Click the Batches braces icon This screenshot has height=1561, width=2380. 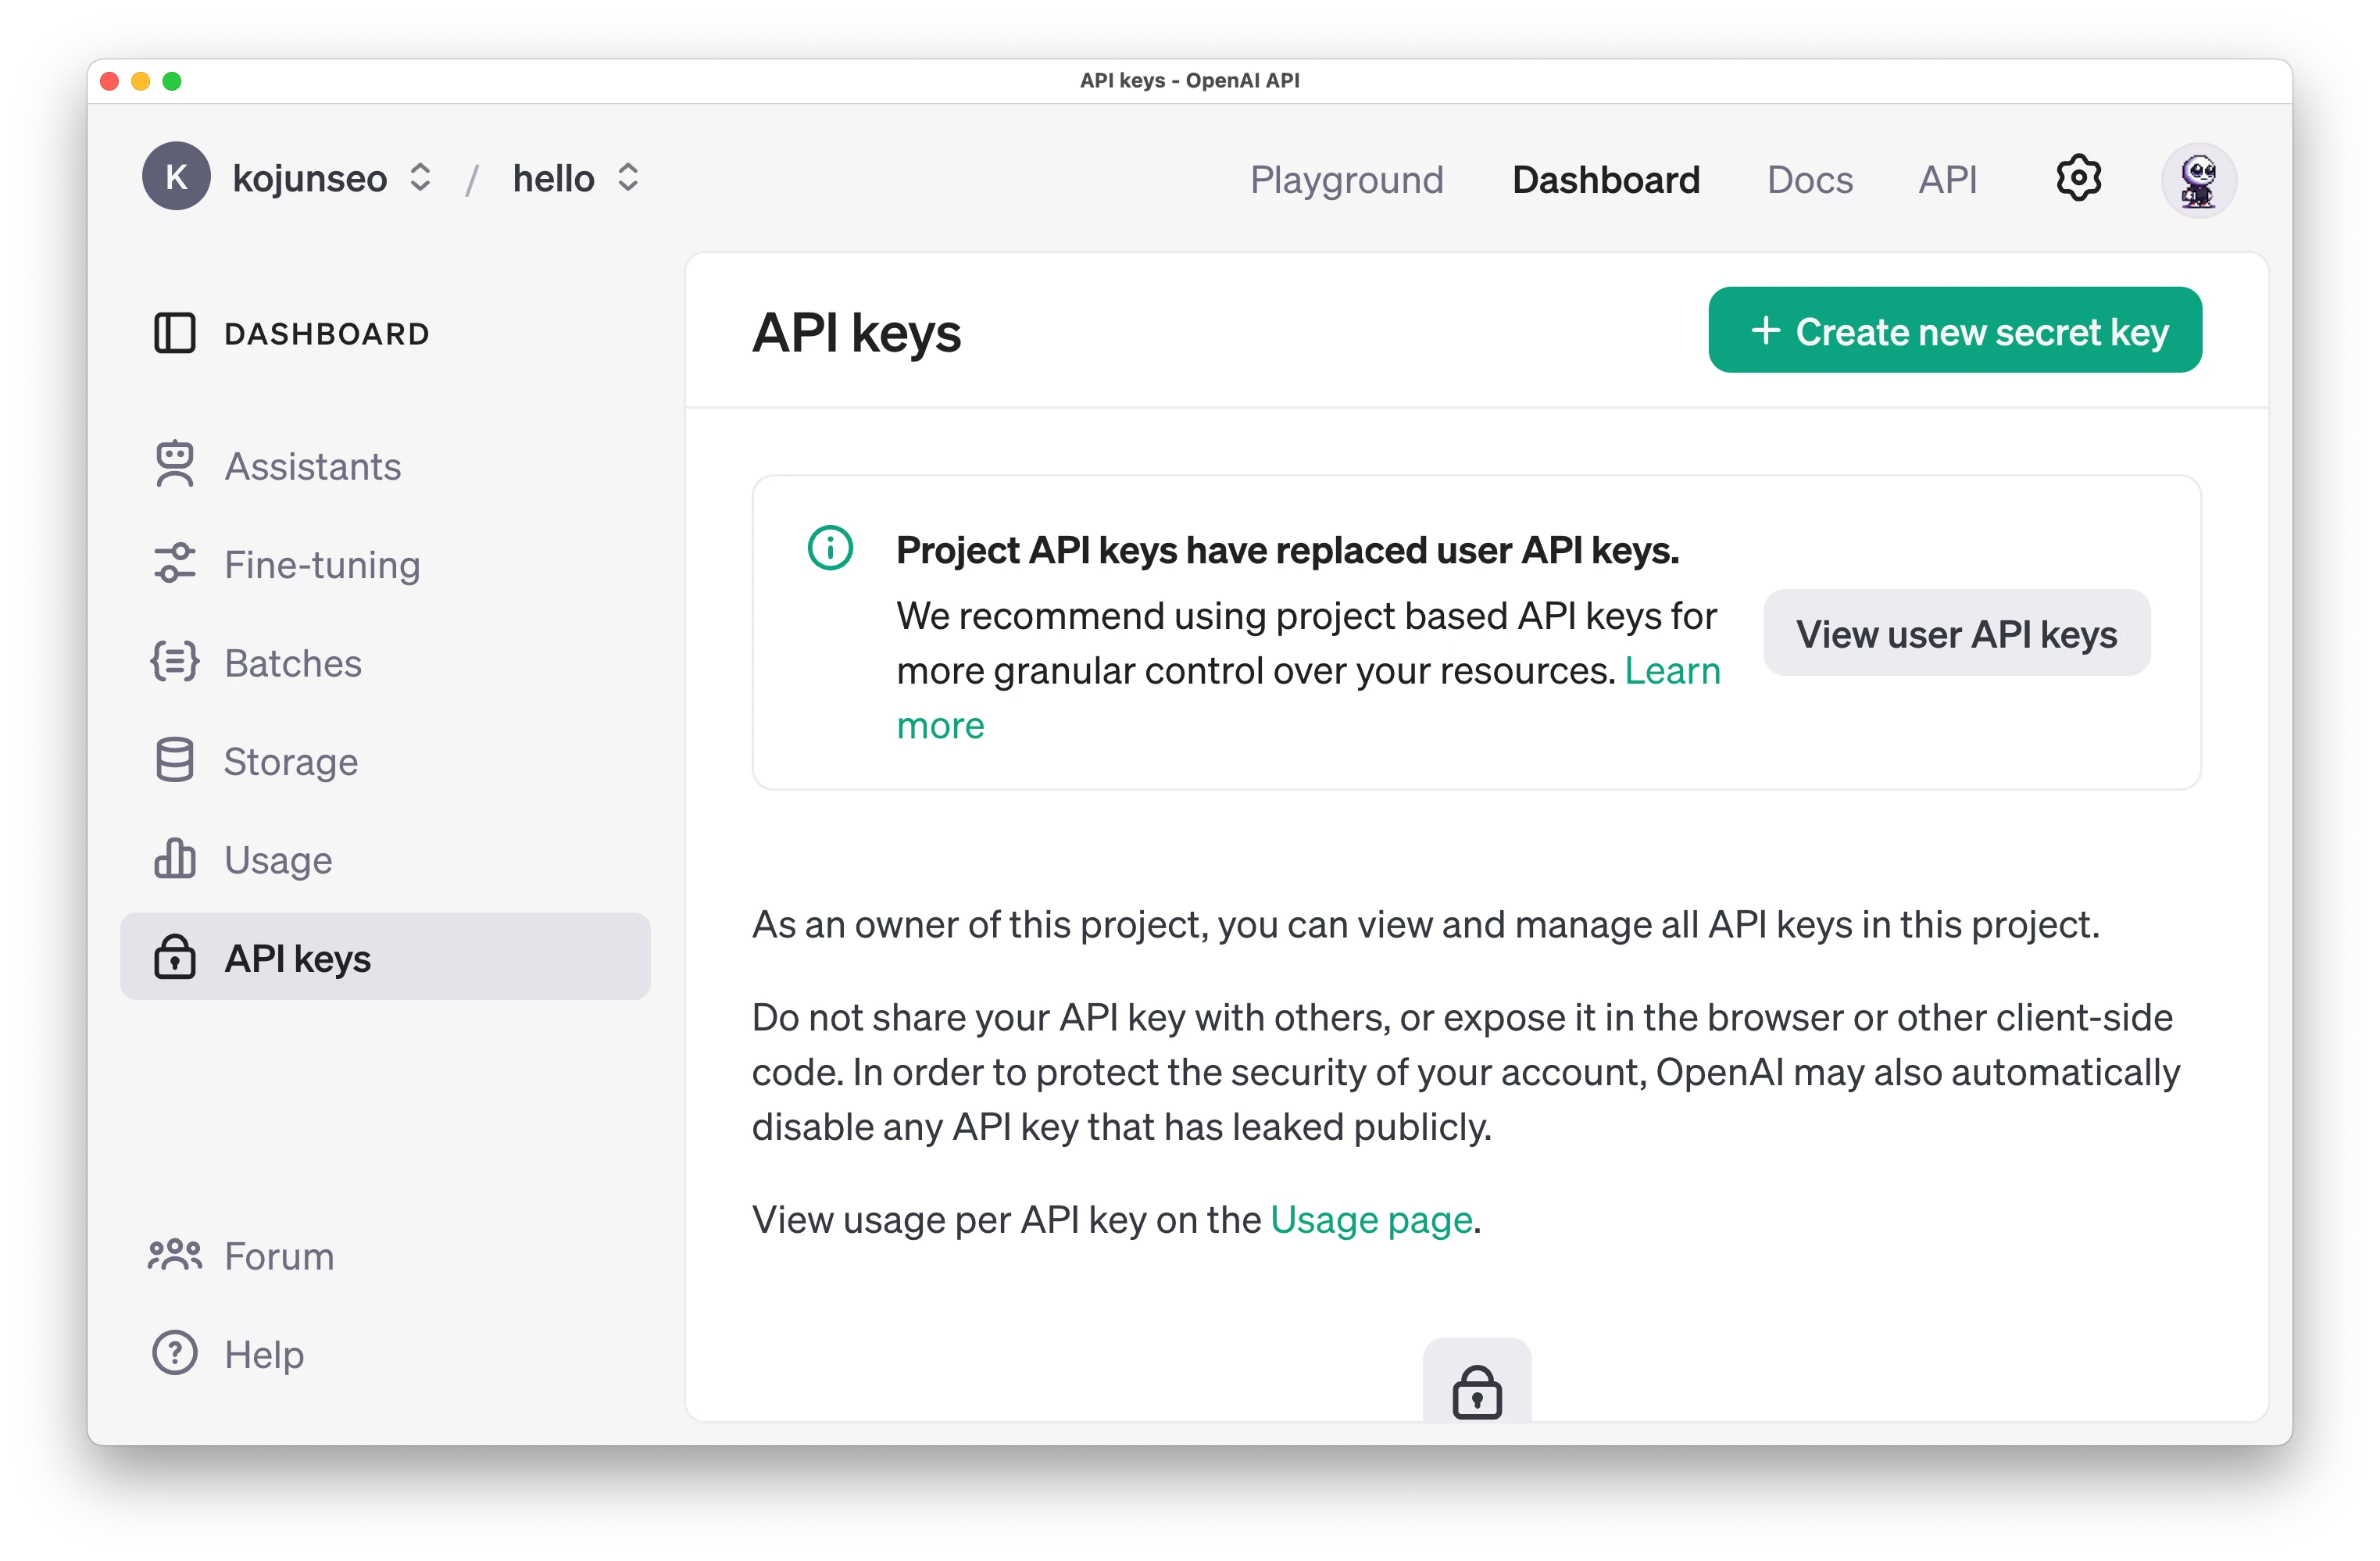174,662
